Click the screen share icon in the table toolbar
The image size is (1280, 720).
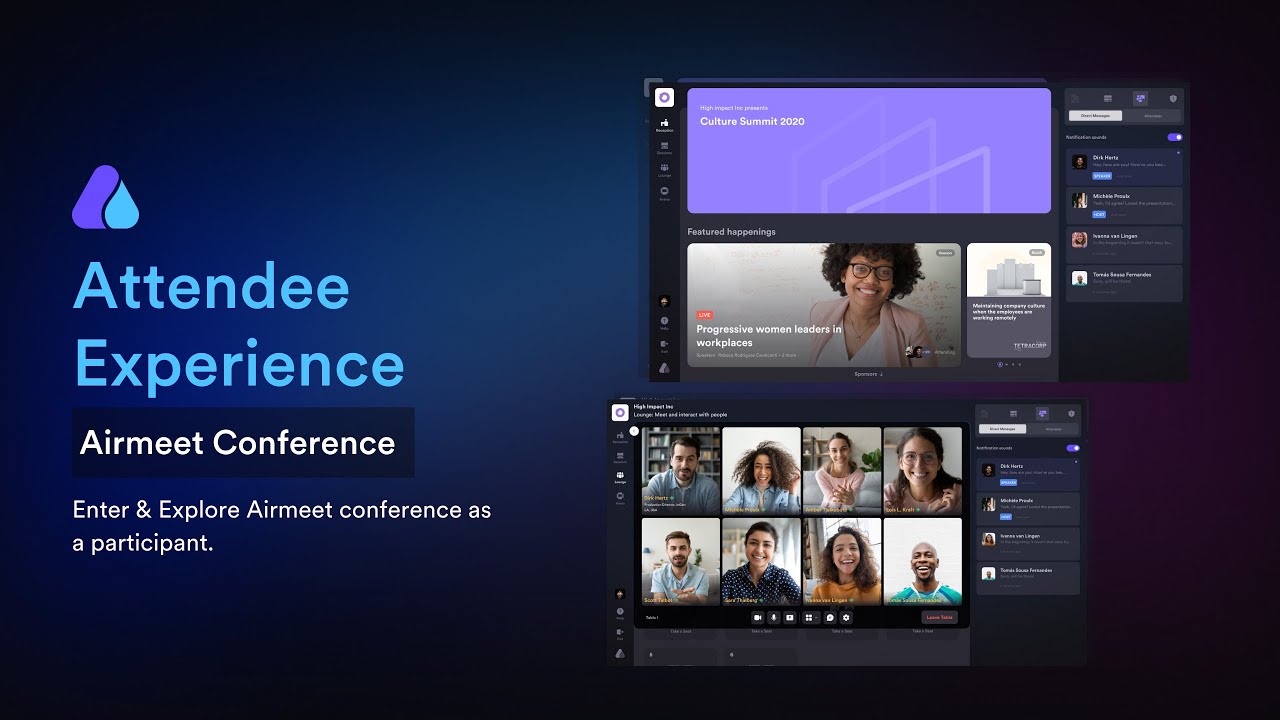coord(789,618)
